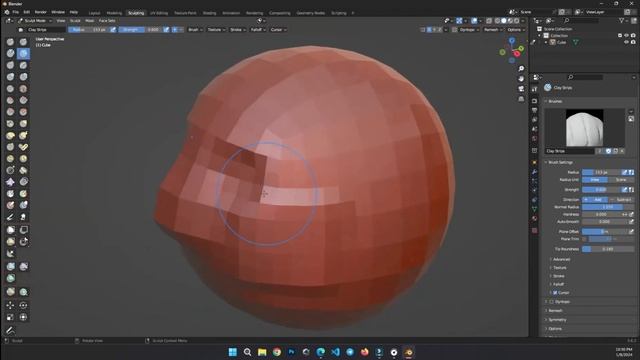Switch perspective/orthographic view icon
The image size is (640, 360).
[521, 99]
